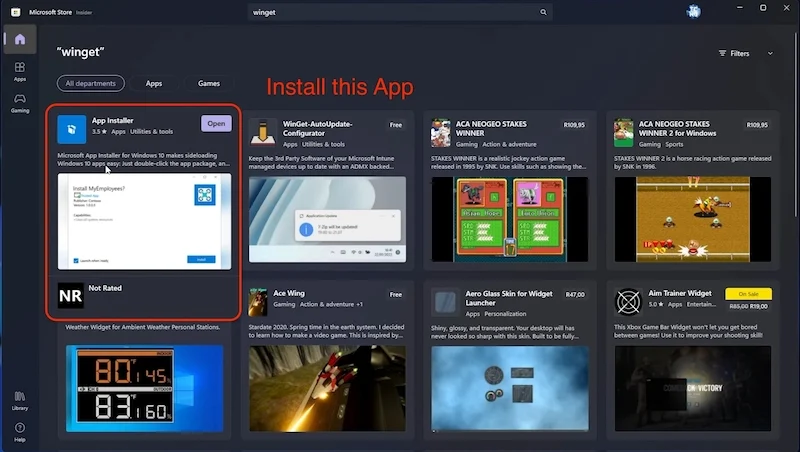Open the Apps sidebar section
800x452 pixels.
(x=20, y=71)
